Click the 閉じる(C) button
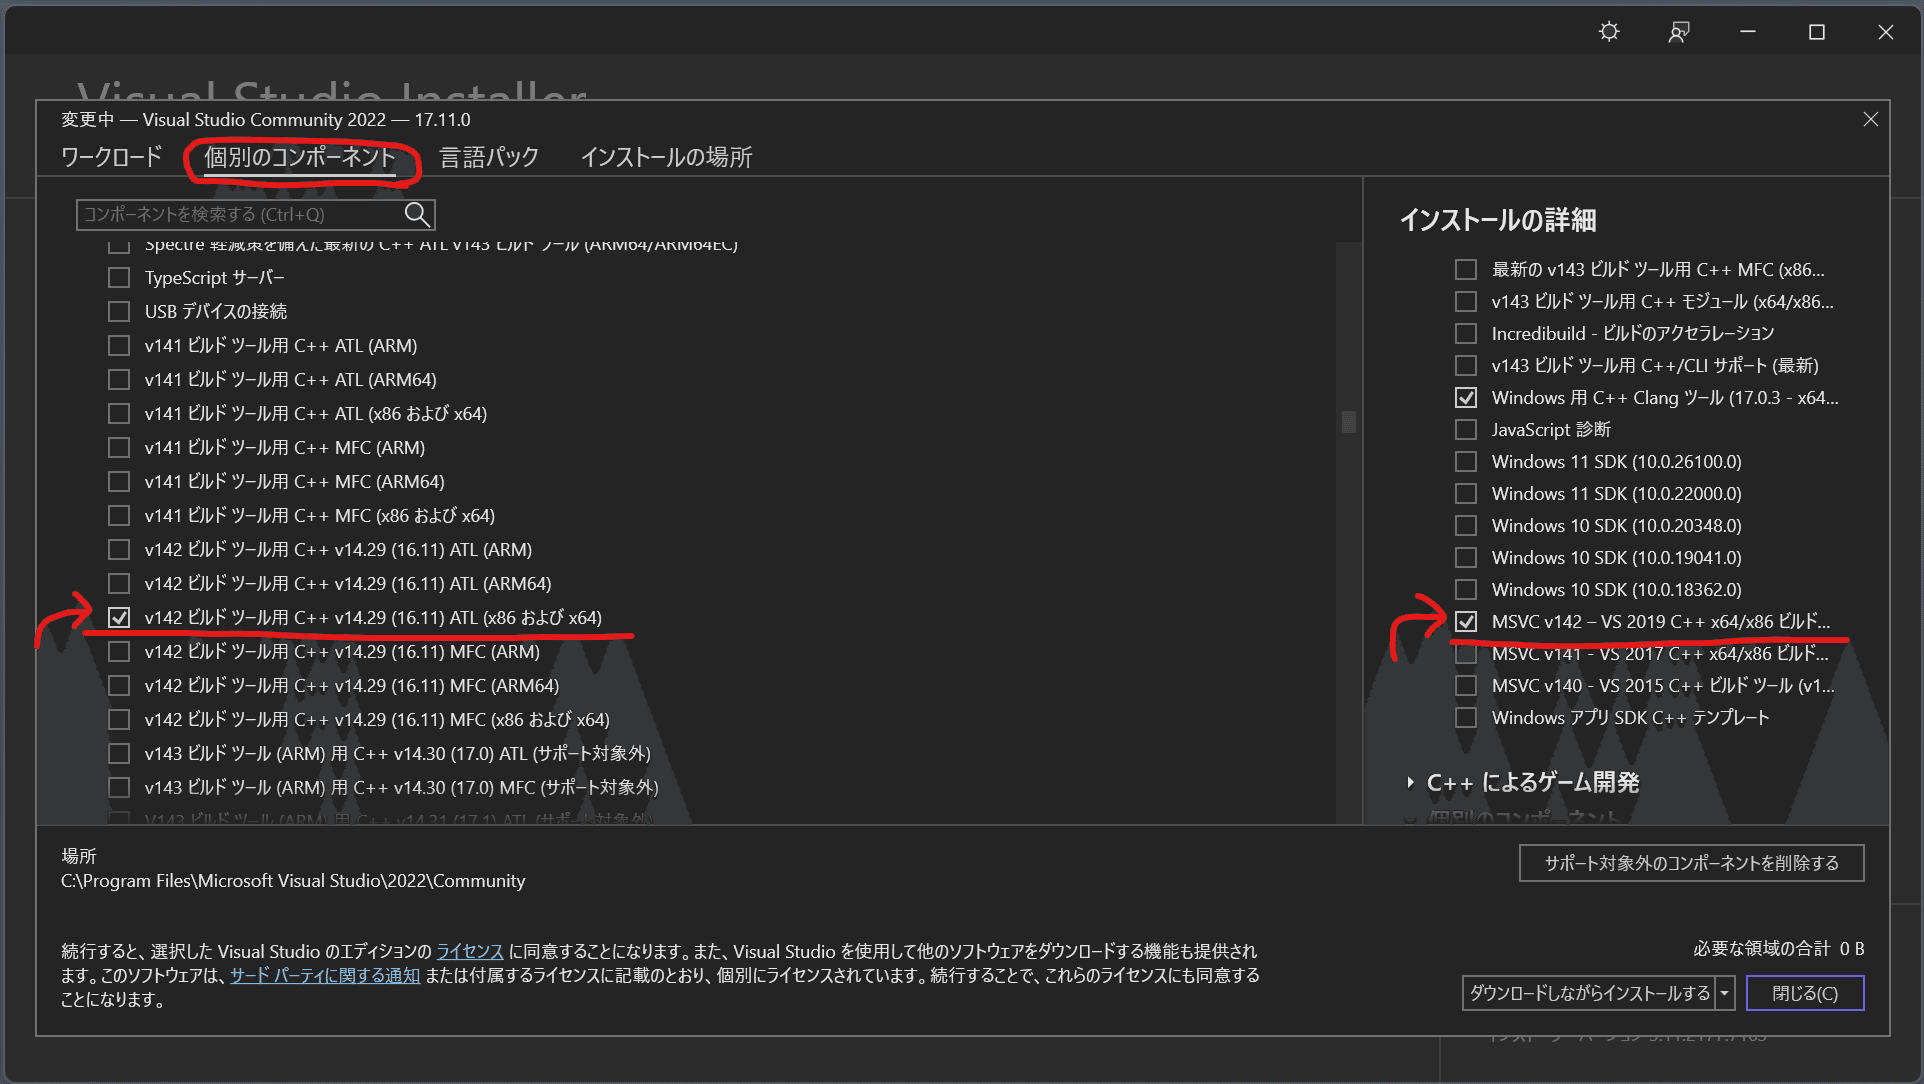Screen dimensions: 1924x1084 [x=1805, y=993]
